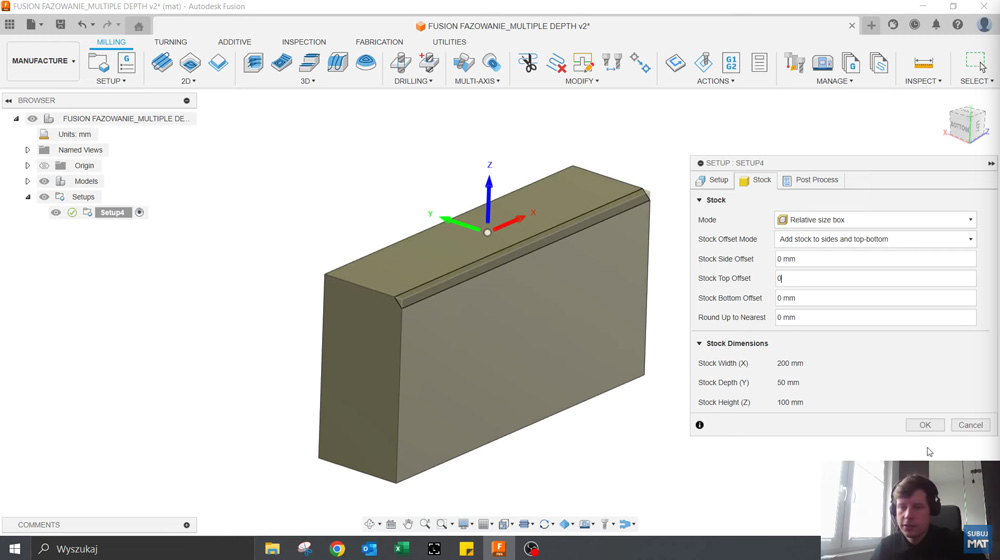Click the New Setup icon in toolbar

click(x=99, y=63)
